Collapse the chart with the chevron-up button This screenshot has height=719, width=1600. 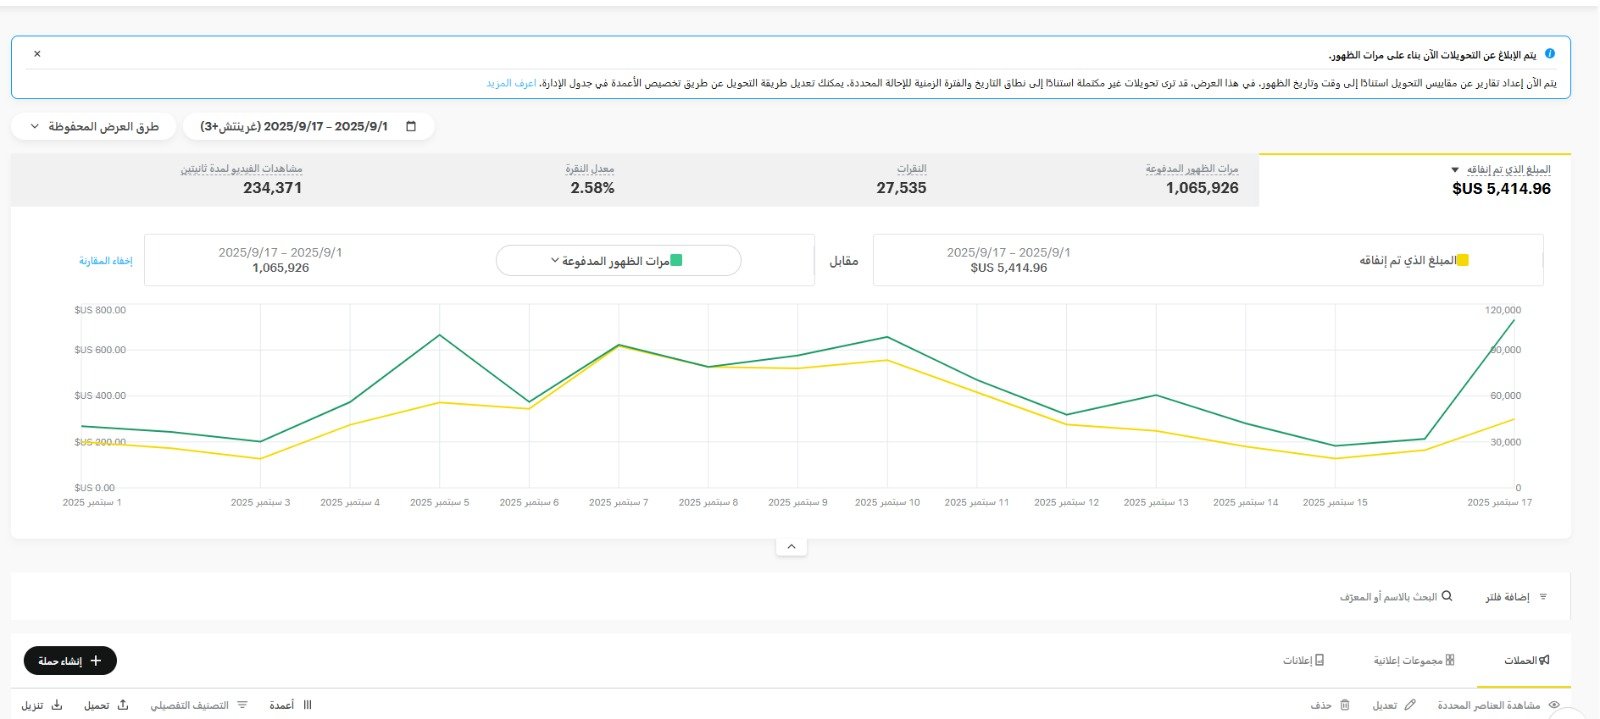point(791,547)
